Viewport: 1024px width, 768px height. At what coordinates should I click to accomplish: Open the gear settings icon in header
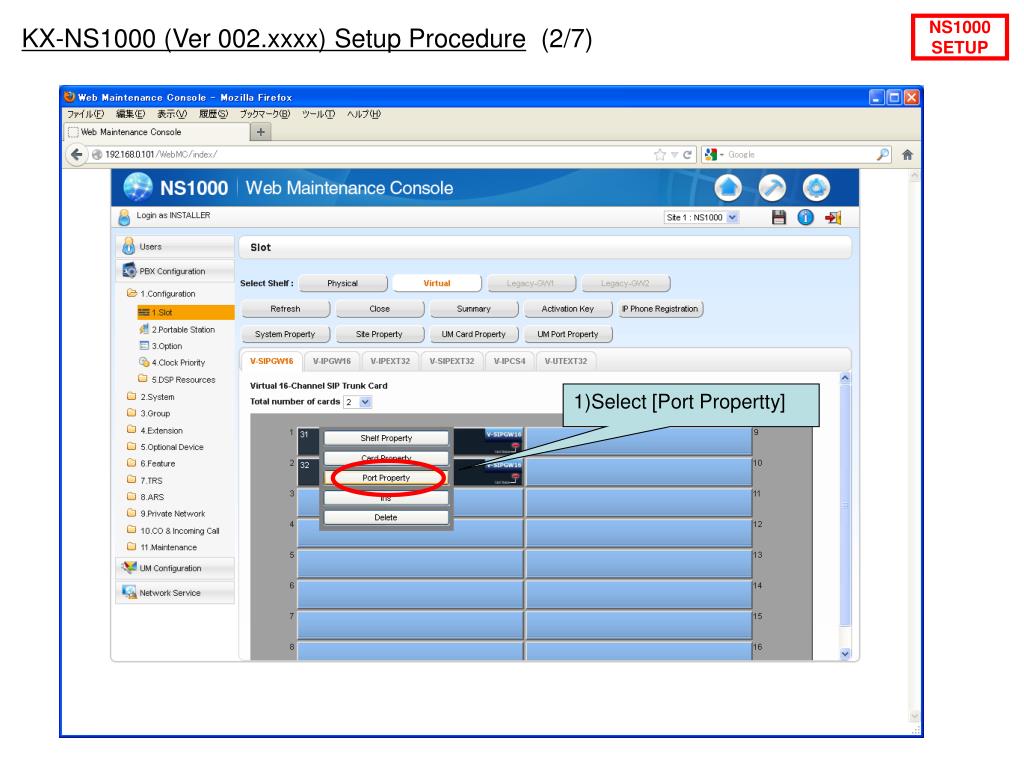click(816, 188)
